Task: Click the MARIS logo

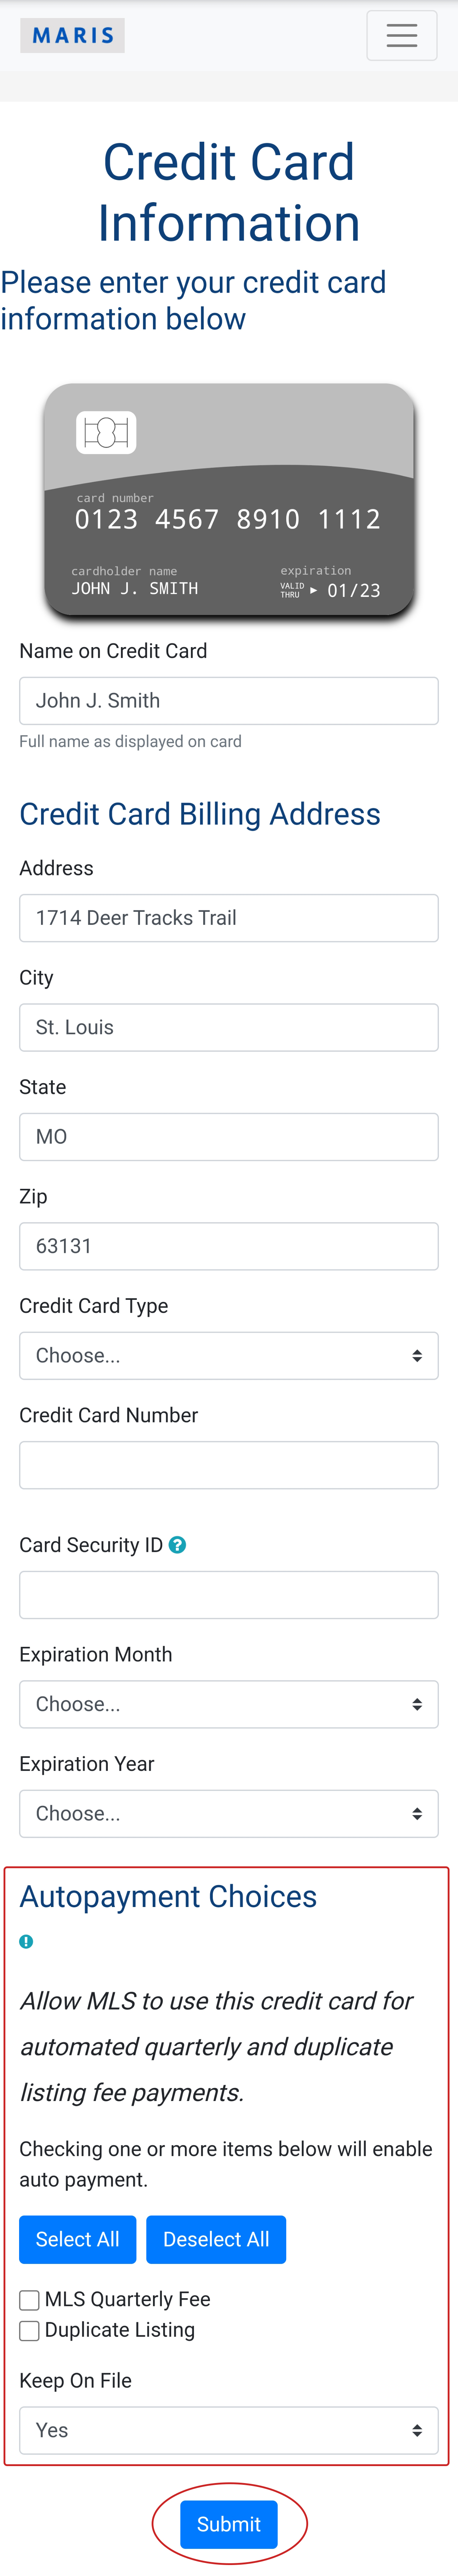Action: 73,36
